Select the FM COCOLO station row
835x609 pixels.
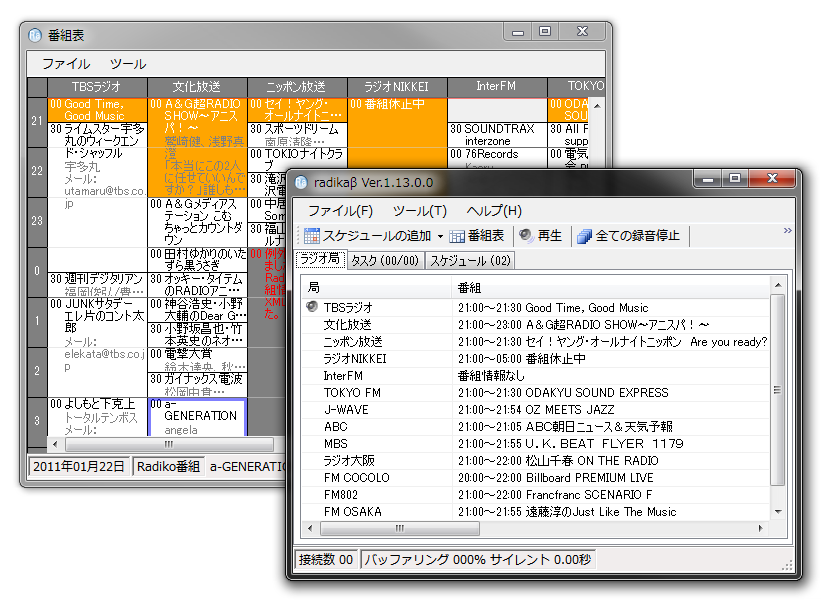point(536,478)
